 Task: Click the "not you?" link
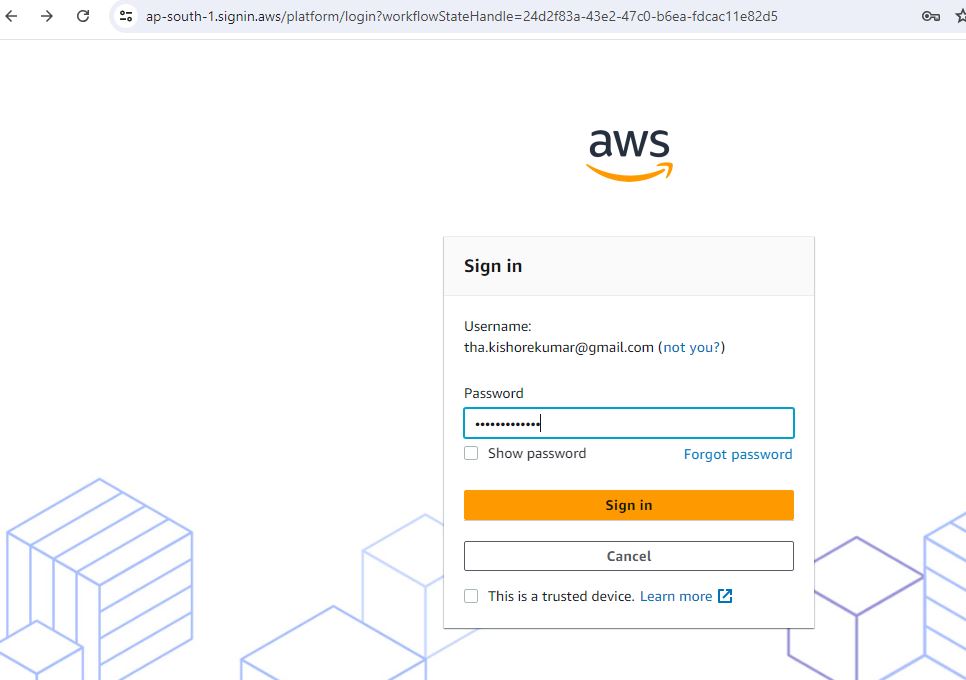click(x=691, y=347)
